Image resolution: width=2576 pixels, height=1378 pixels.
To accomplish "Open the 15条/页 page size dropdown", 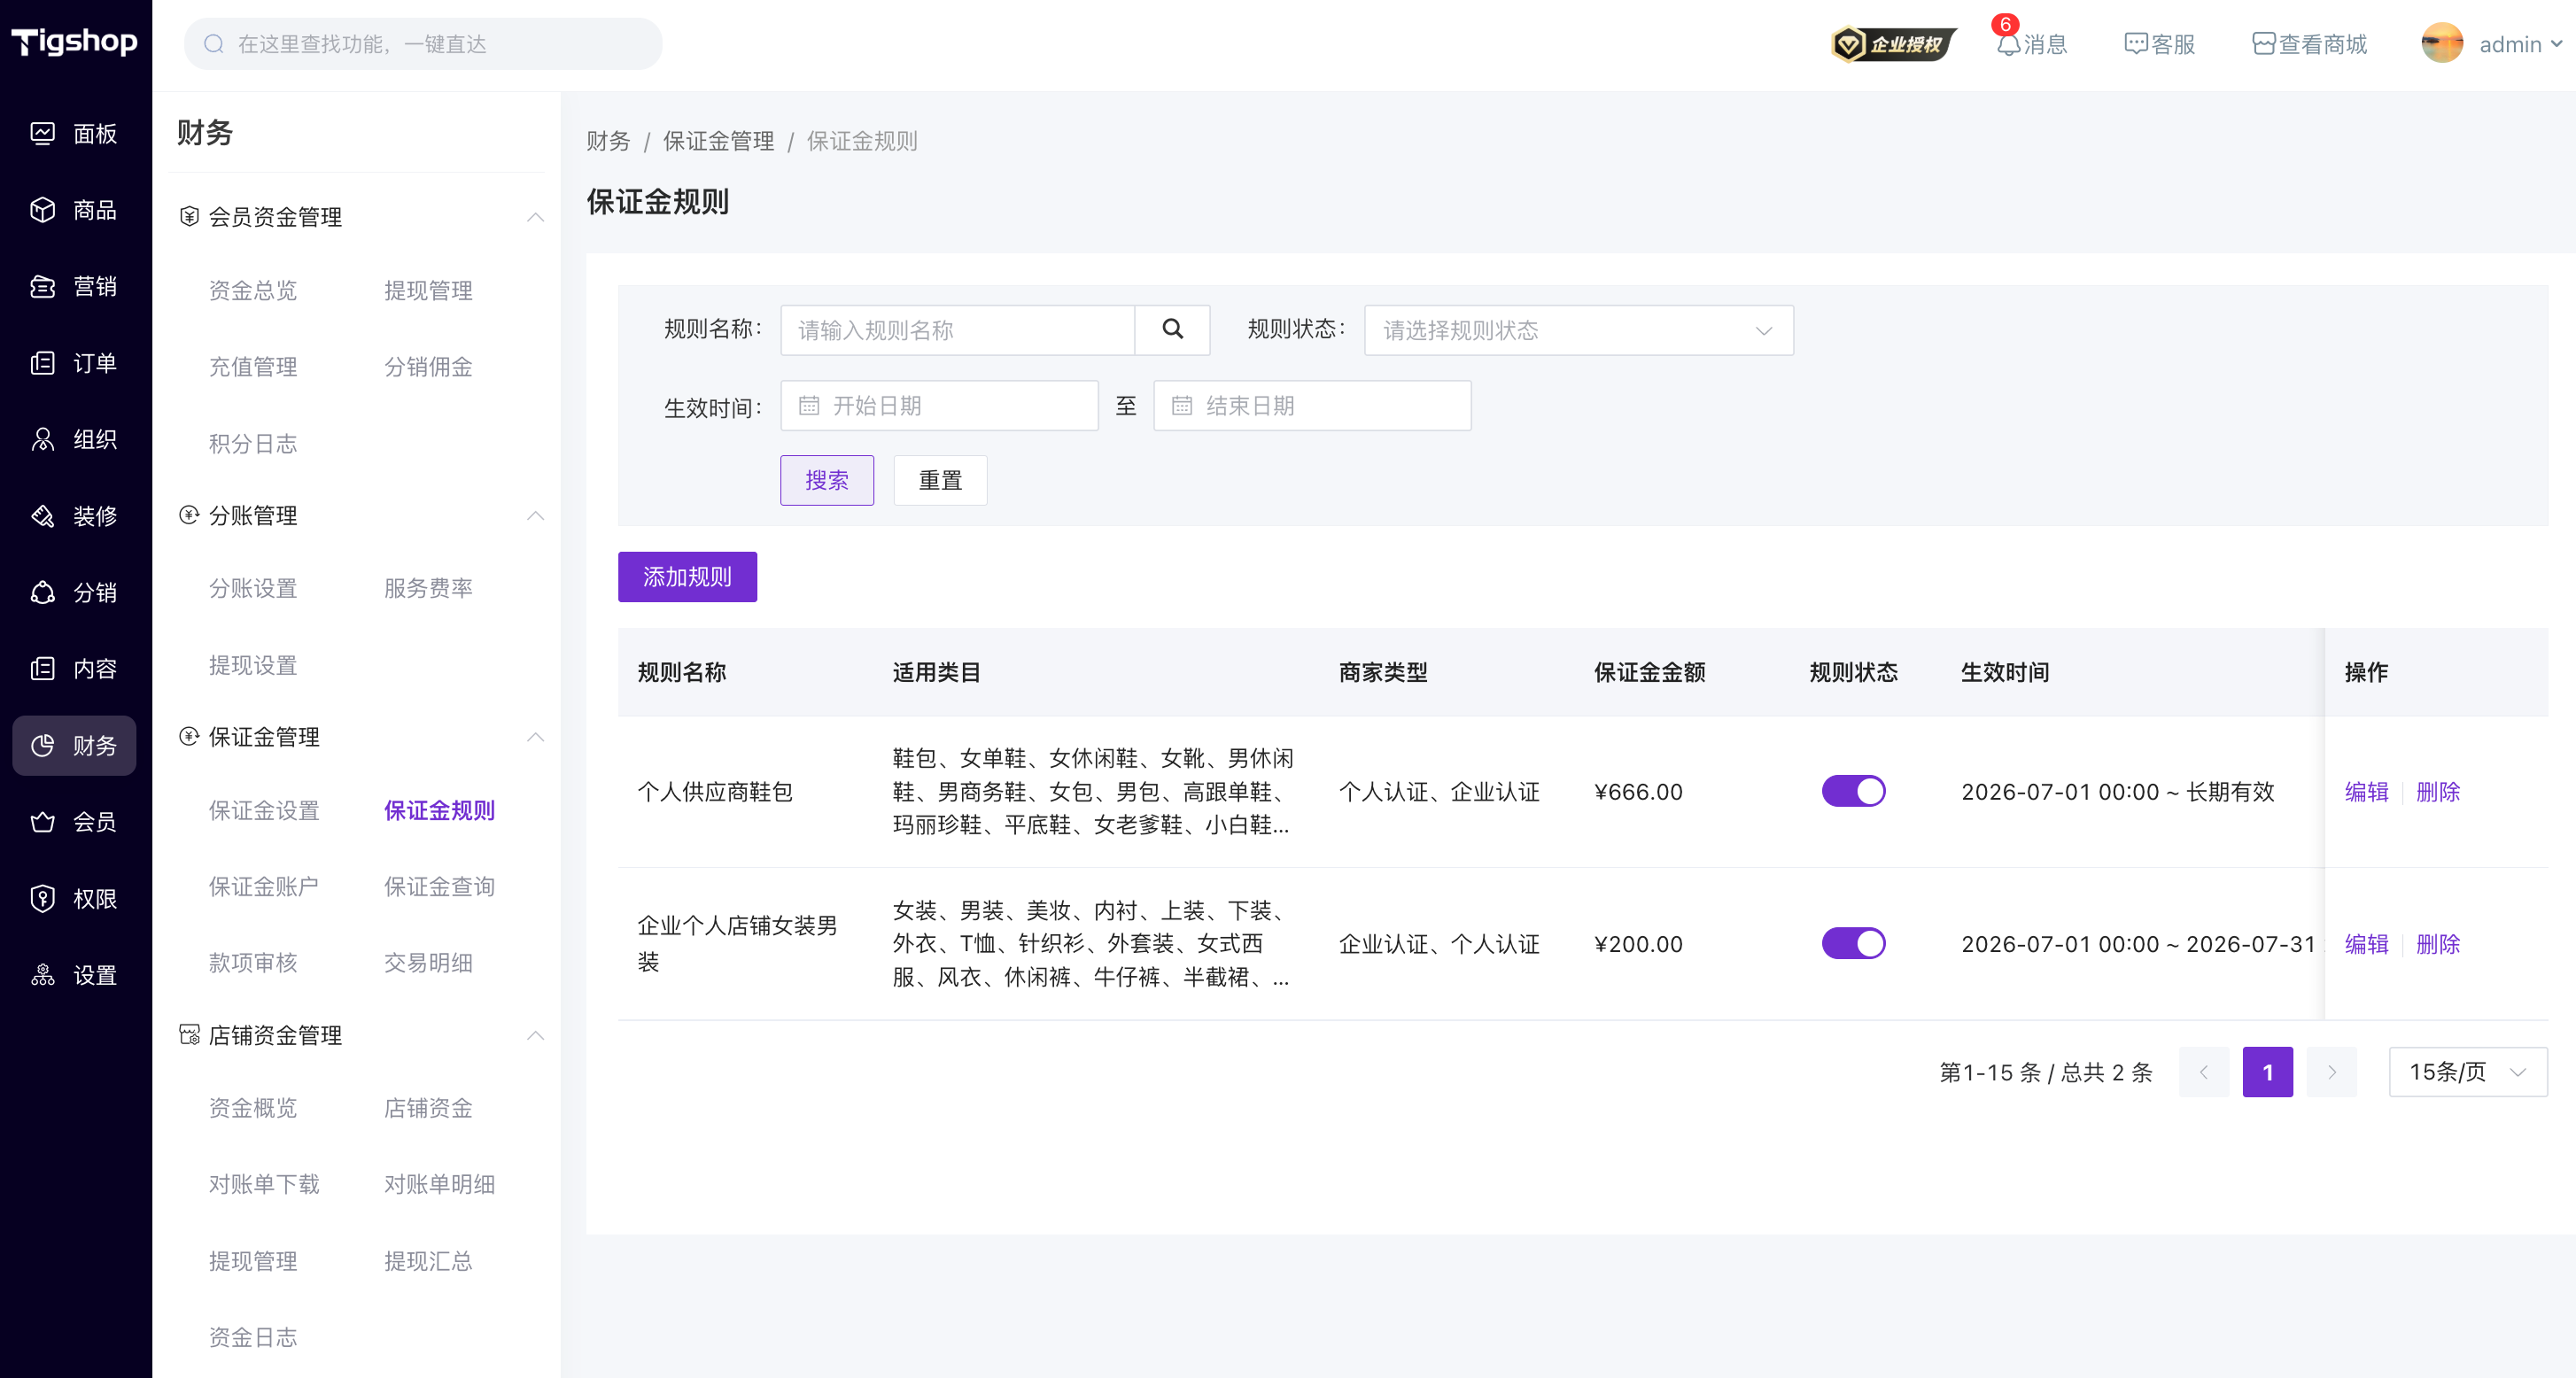I will pos(2467,1072).
